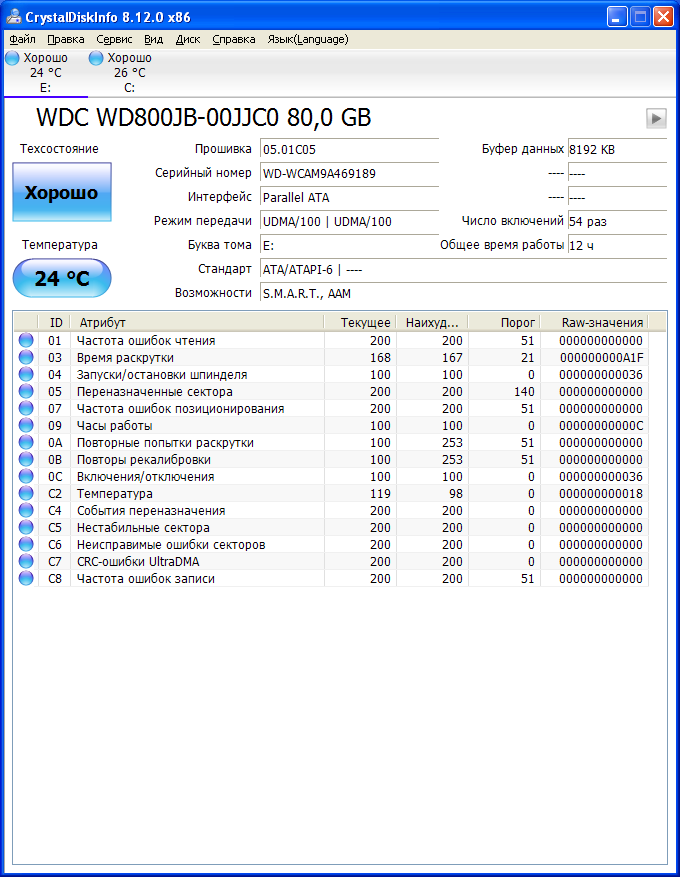Click raw value 000000000A1F
The width and height of the screenshot is (680, 877).
click(x=602, y=357)
